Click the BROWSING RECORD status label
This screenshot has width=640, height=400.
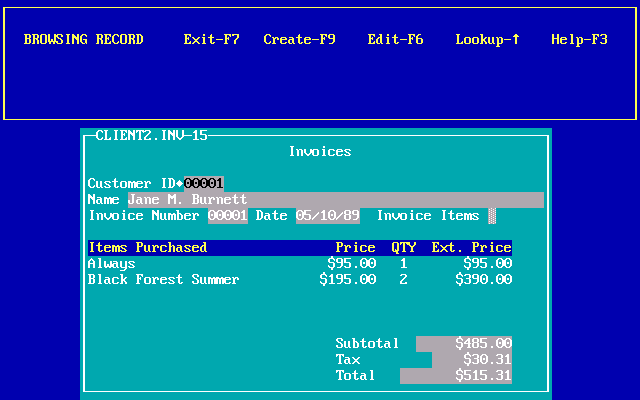click(x=83, y=40)
